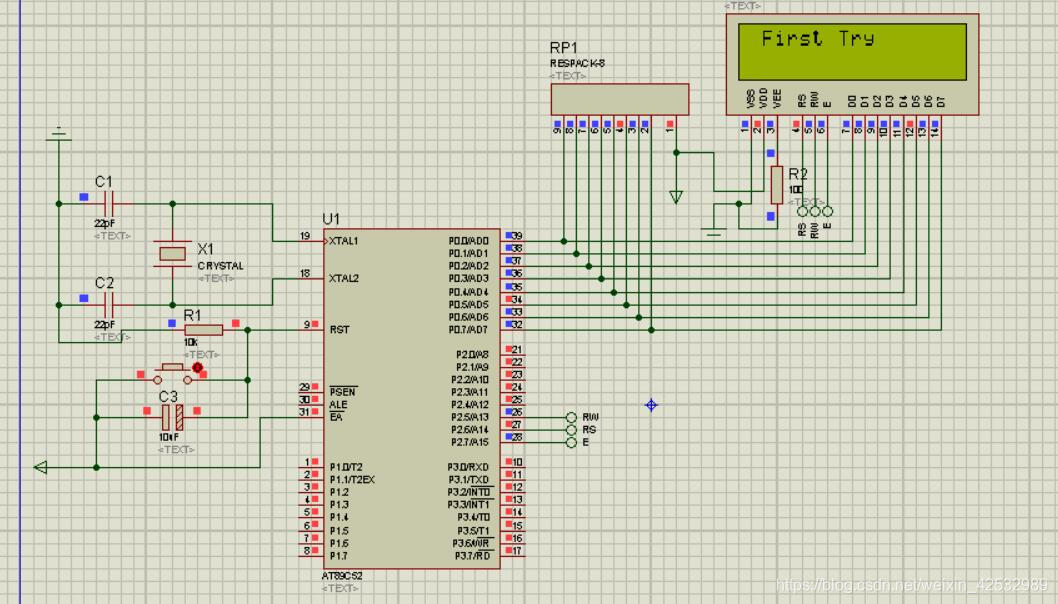Click the RW terminal on P2.5
Viewport: 1058px width, 604px height.
tap(571, 417)
